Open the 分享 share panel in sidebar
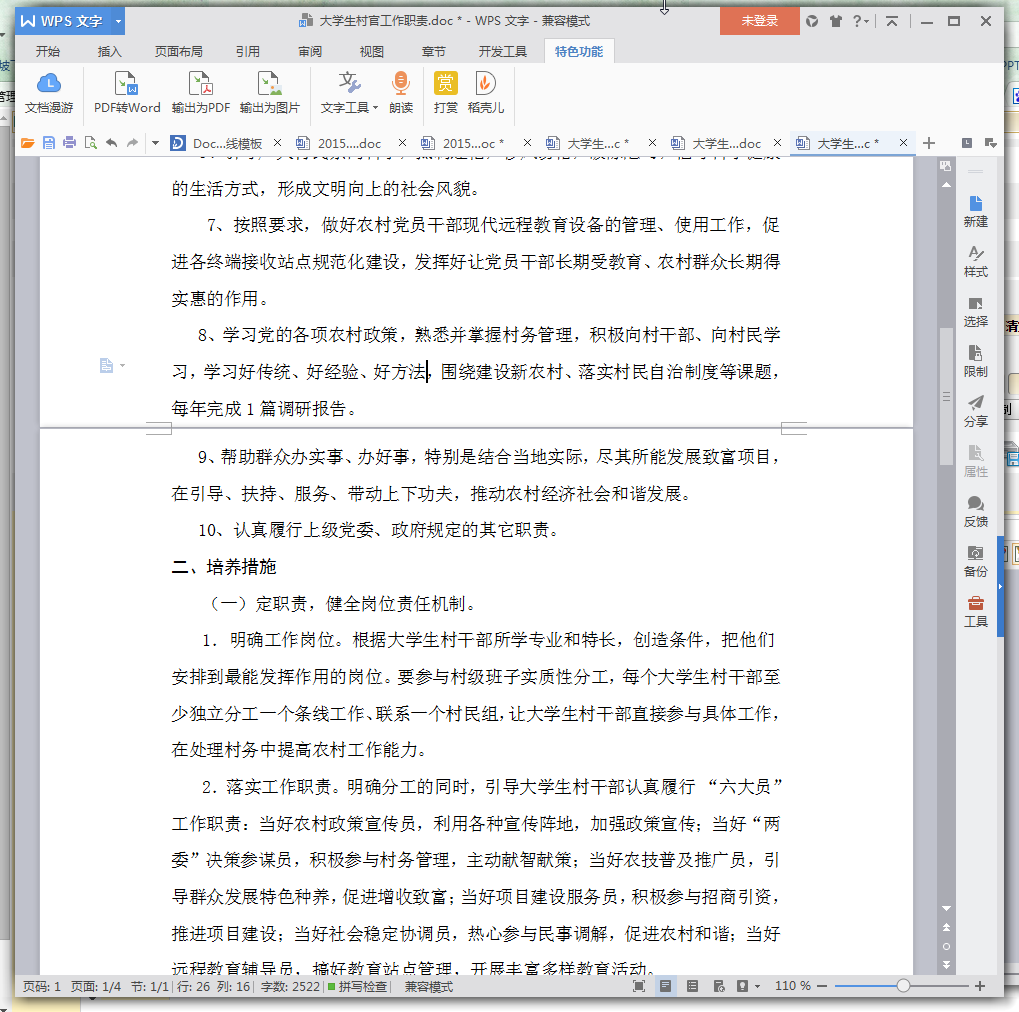The width and height of the screenshot is (1019, 1012). [x=975, y=410]
